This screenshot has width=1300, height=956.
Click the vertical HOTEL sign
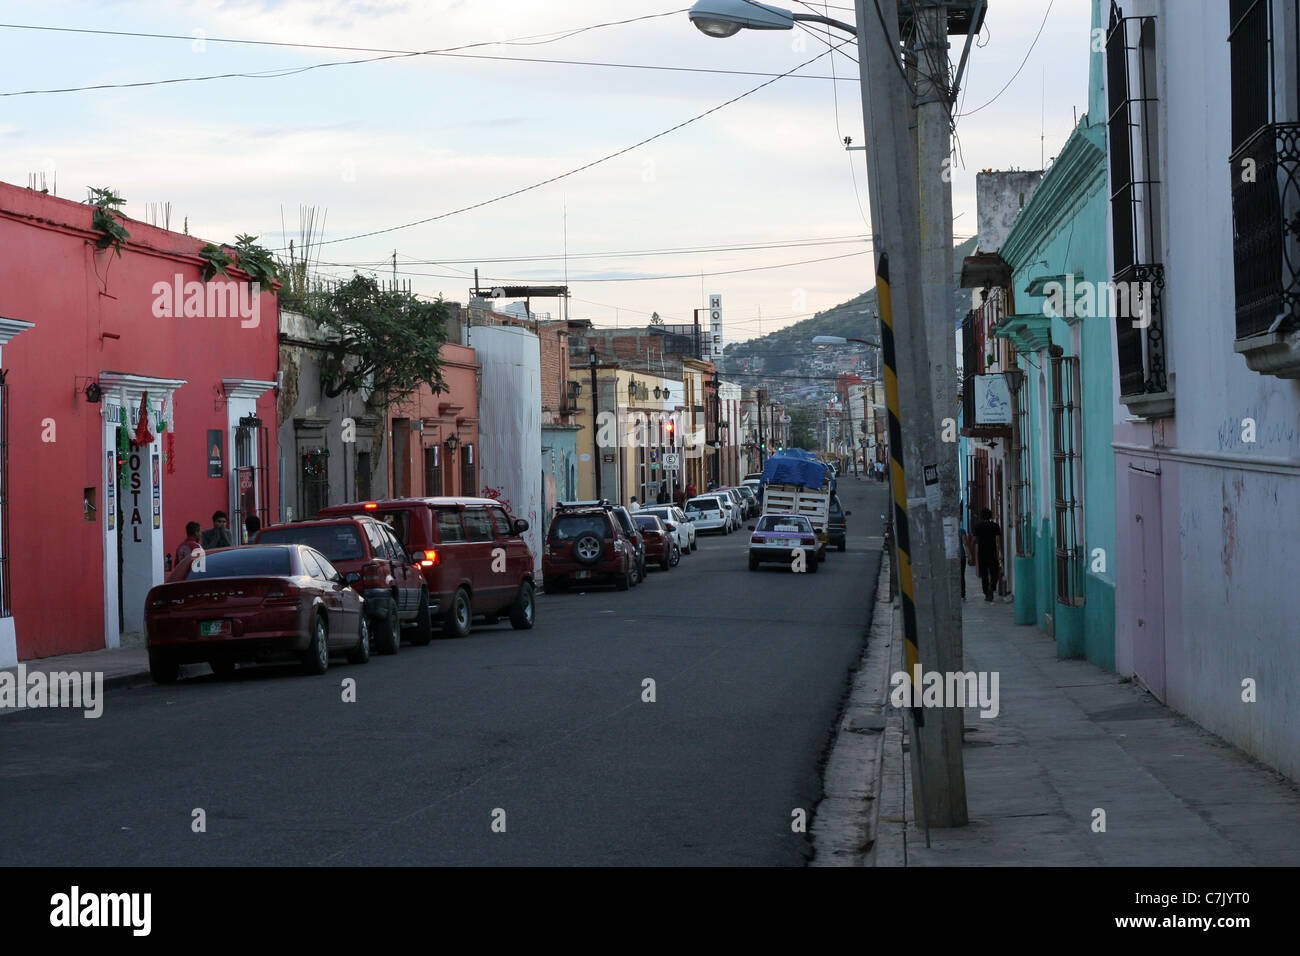click(715, 326)
